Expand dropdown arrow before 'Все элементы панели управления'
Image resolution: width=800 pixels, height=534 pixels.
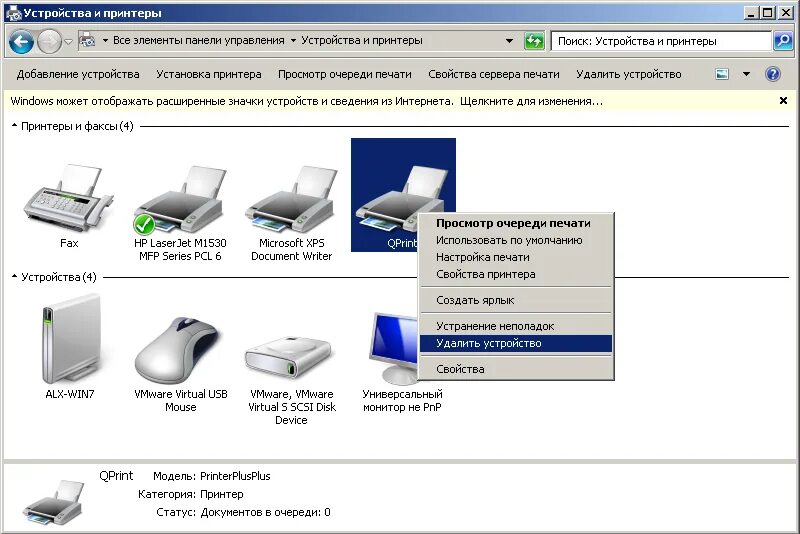pos(105,40)
